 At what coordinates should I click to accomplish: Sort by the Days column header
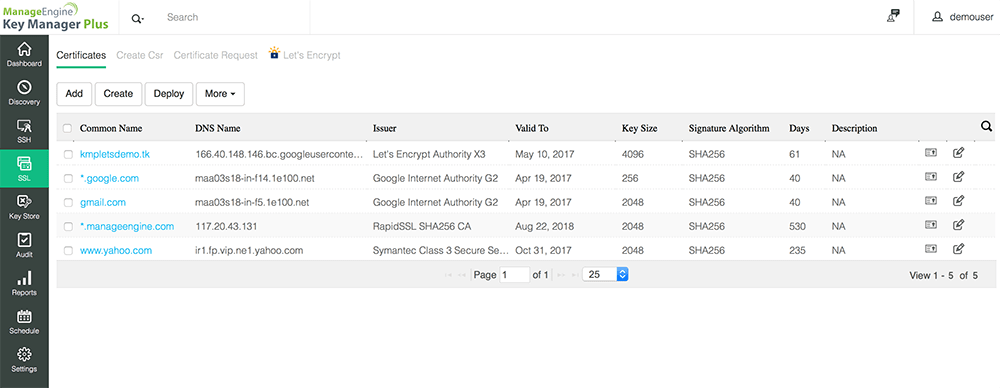pos(799,128)
